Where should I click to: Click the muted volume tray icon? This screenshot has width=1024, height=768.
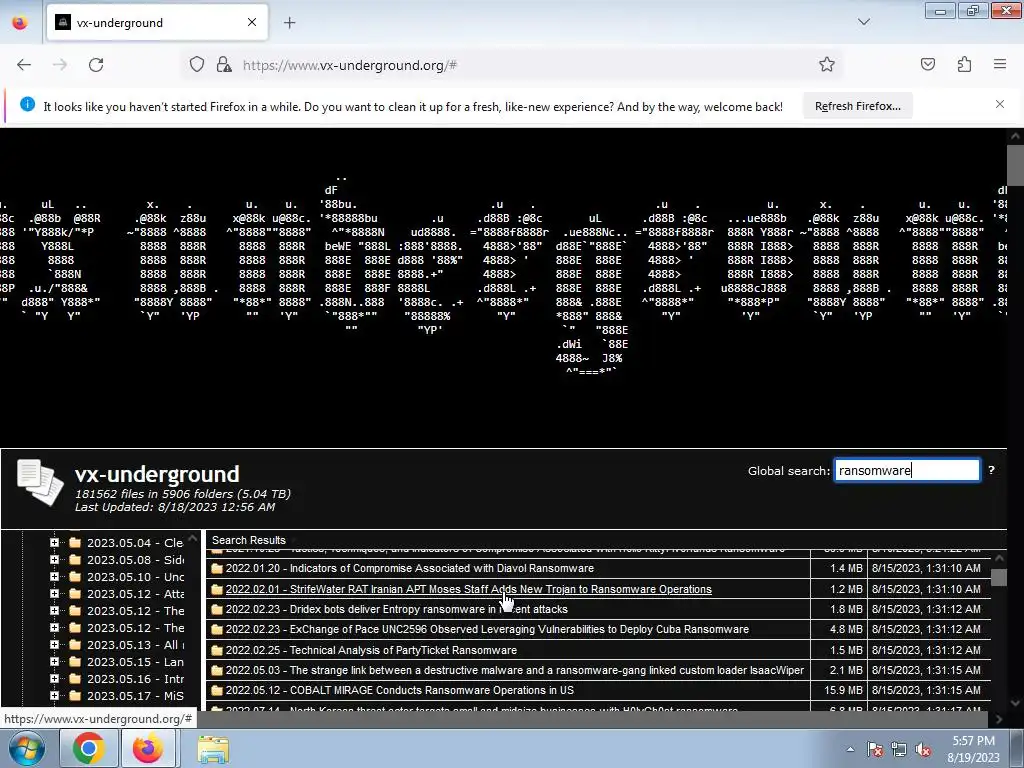click(923, 750)
